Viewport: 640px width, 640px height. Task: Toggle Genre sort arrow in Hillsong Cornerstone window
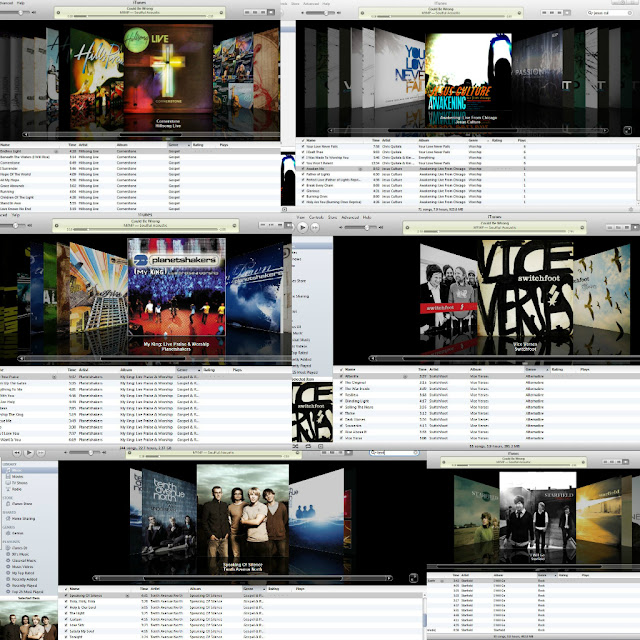[189, 145]
